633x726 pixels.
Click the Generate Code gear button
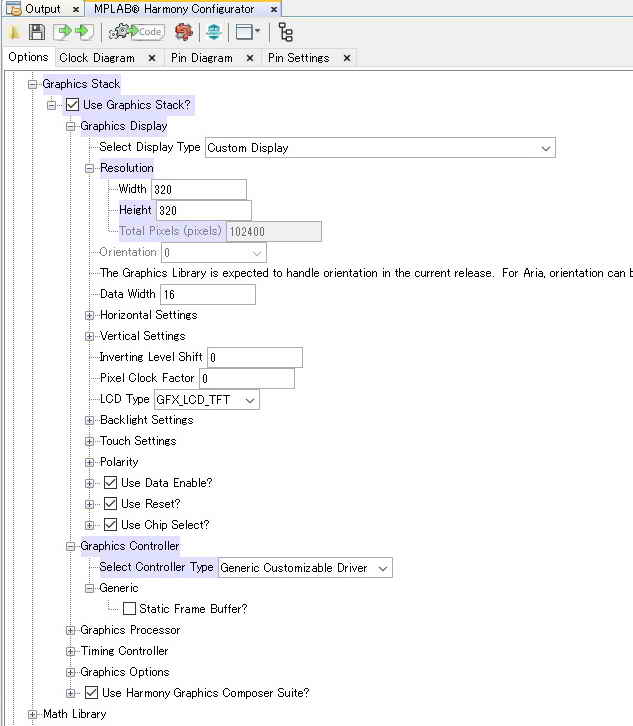[x=136, y=32]
